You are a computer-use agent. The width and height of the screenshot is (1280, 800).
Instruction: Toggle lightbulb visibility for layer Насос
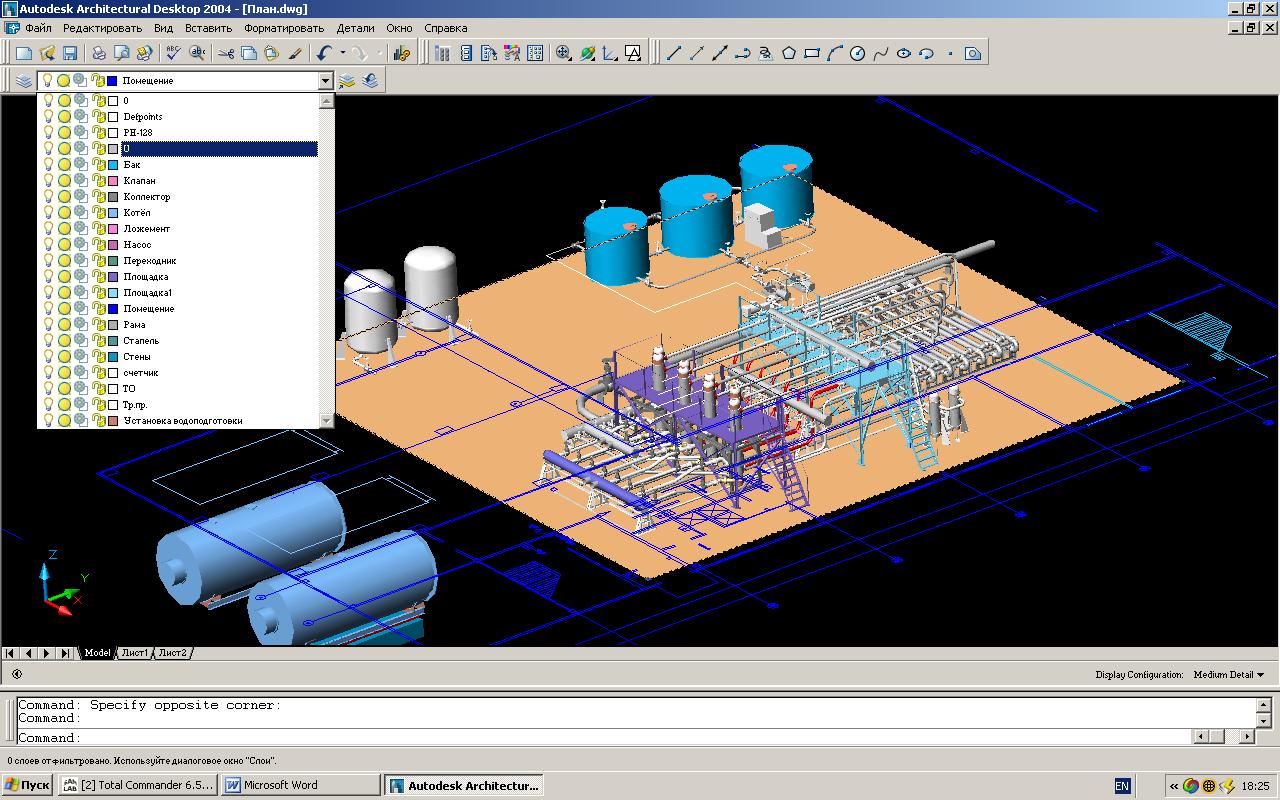click(x=47, y=244)
